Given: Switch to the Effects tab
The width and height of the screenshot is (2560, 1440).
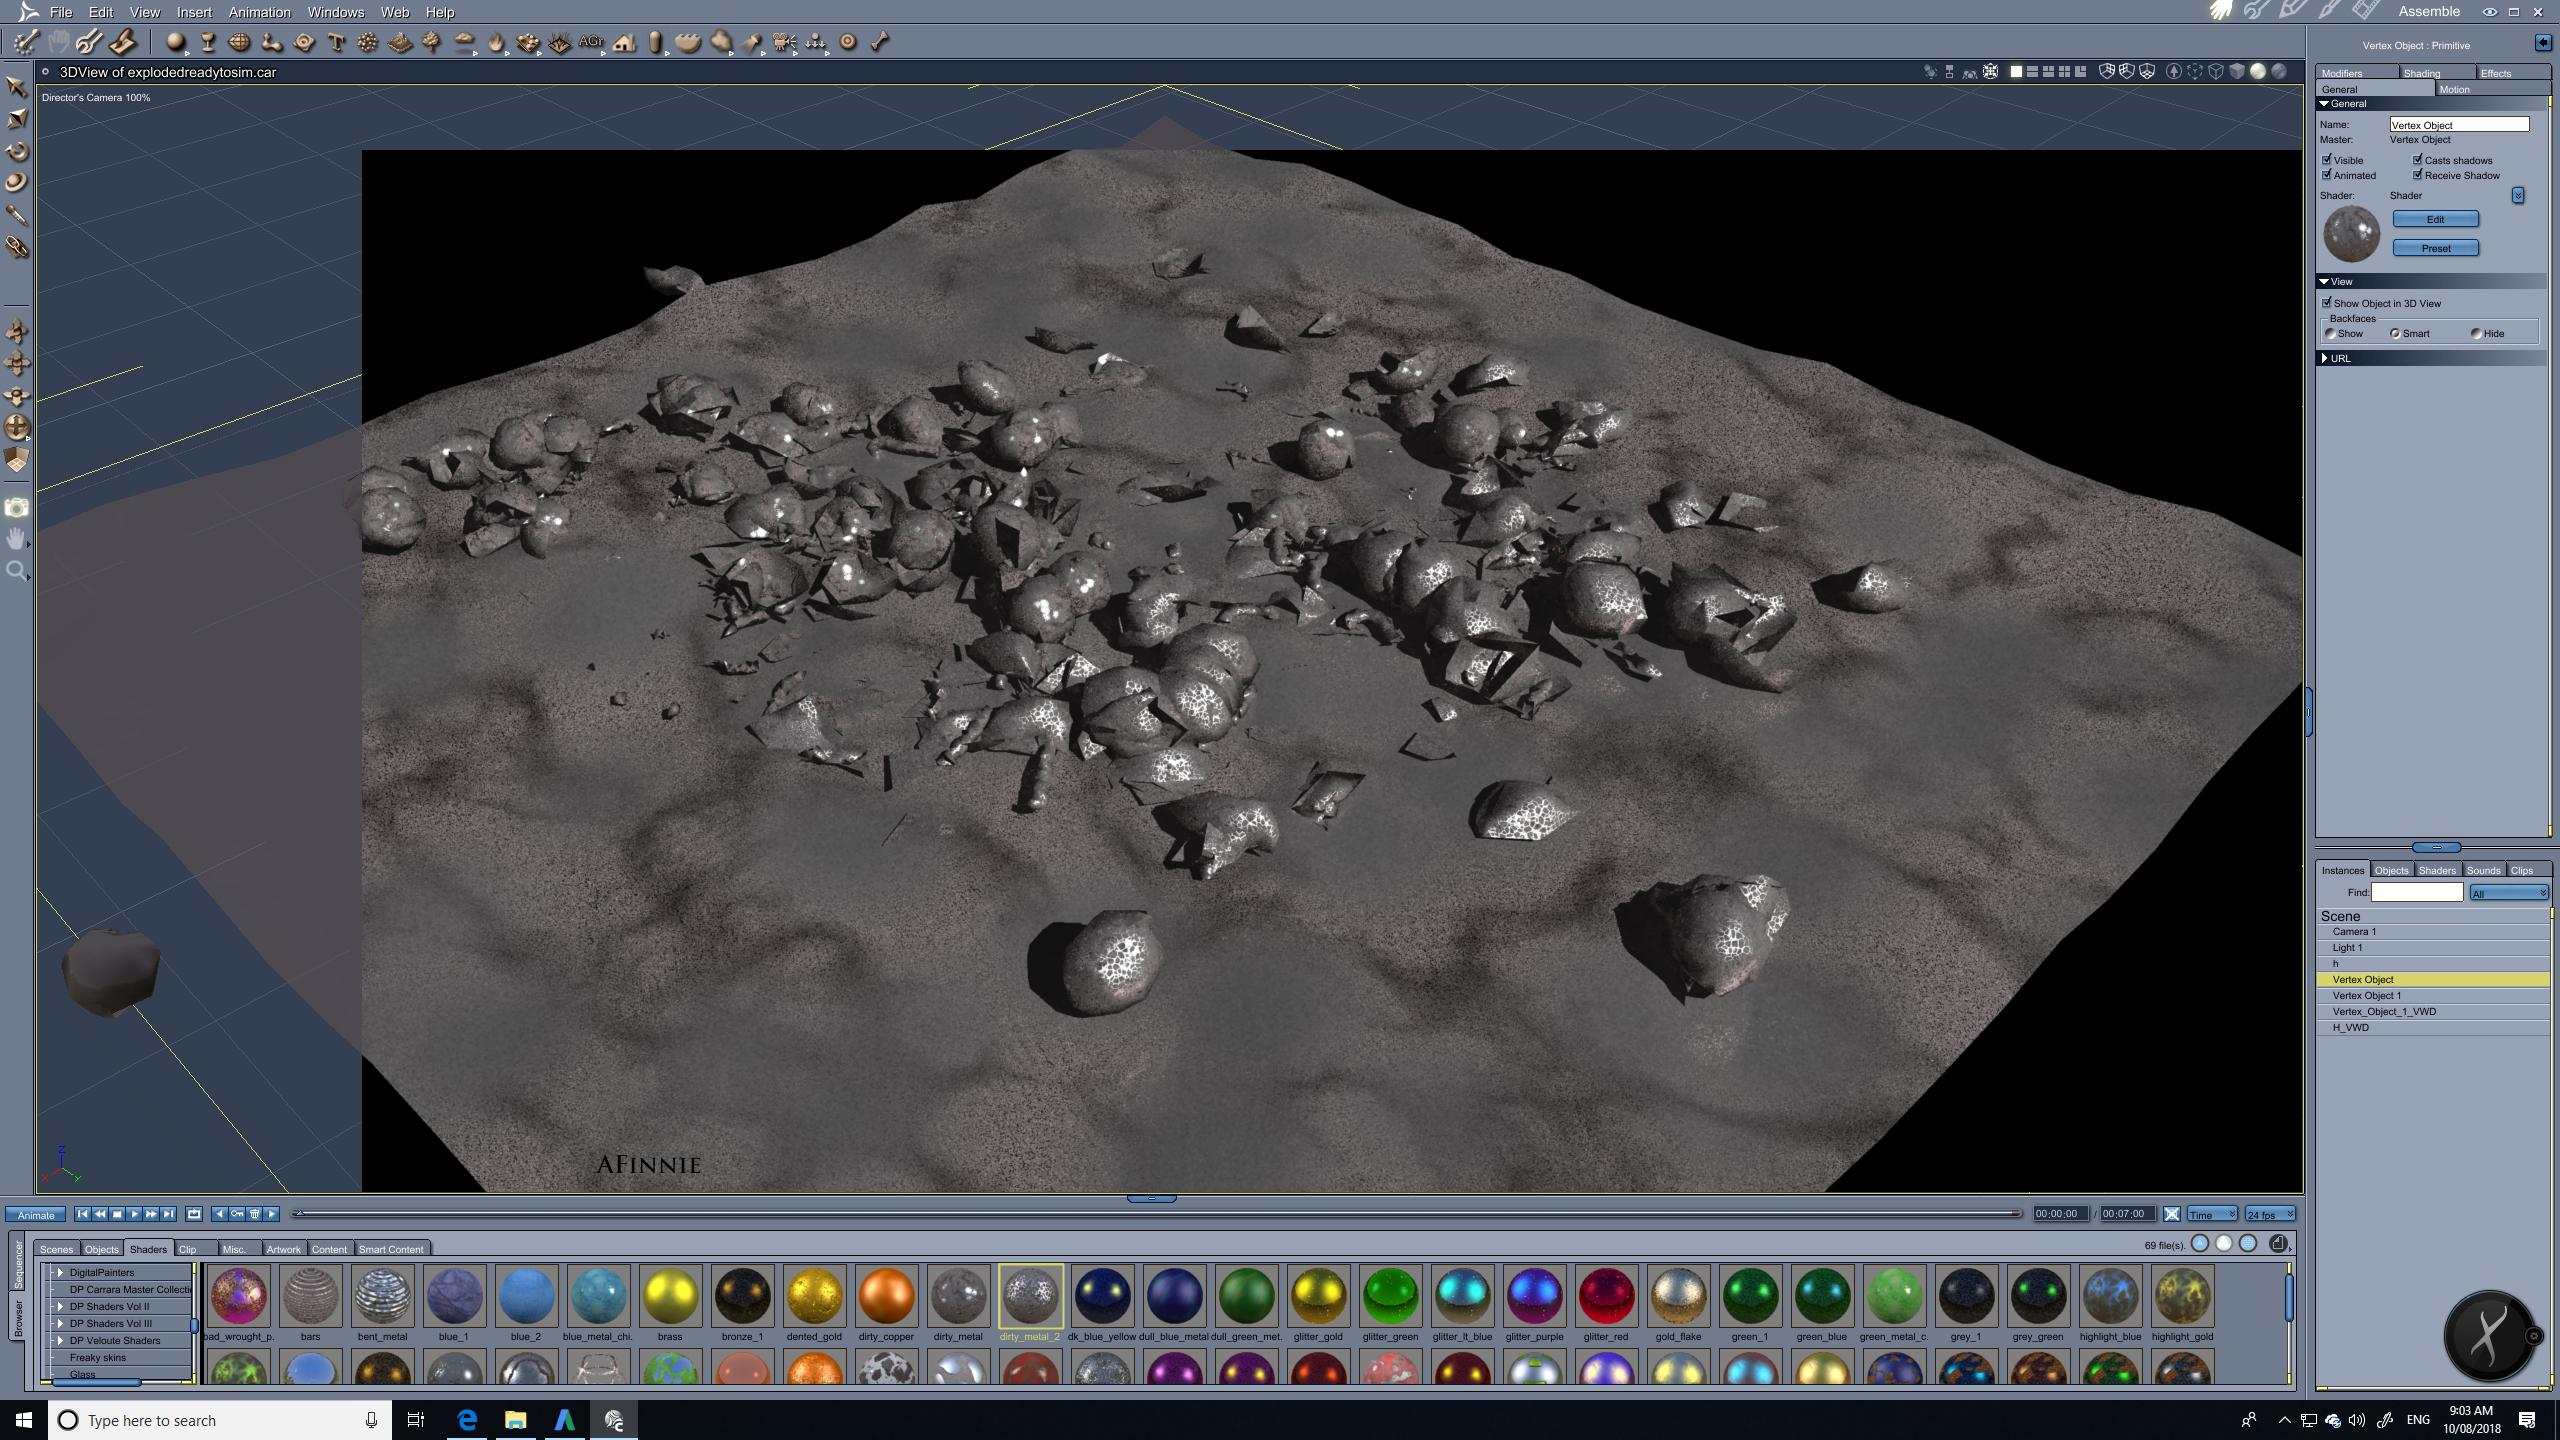Looking at the screenshot, I should pyautogui.click(x=2495, y=73).
